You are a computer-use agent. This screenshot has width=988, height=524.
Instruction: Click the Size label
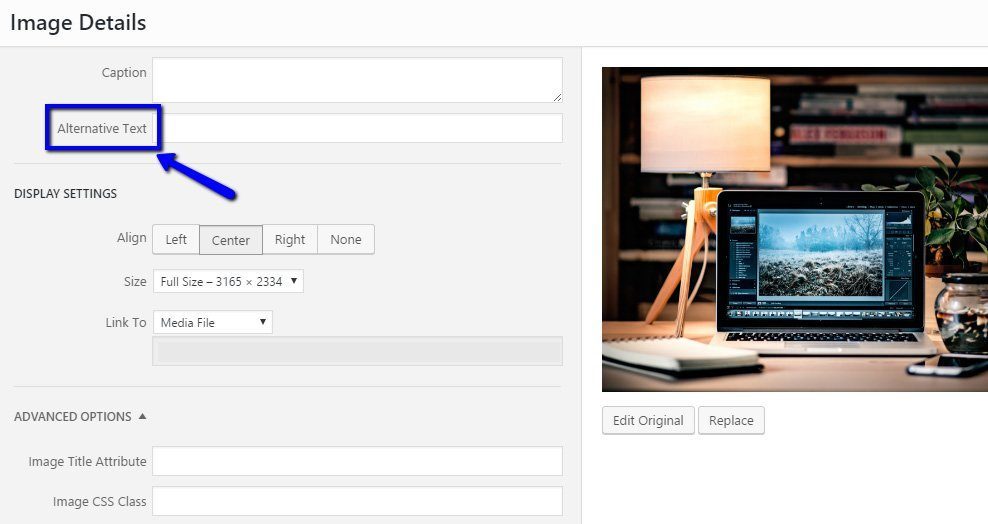(135, 282)
